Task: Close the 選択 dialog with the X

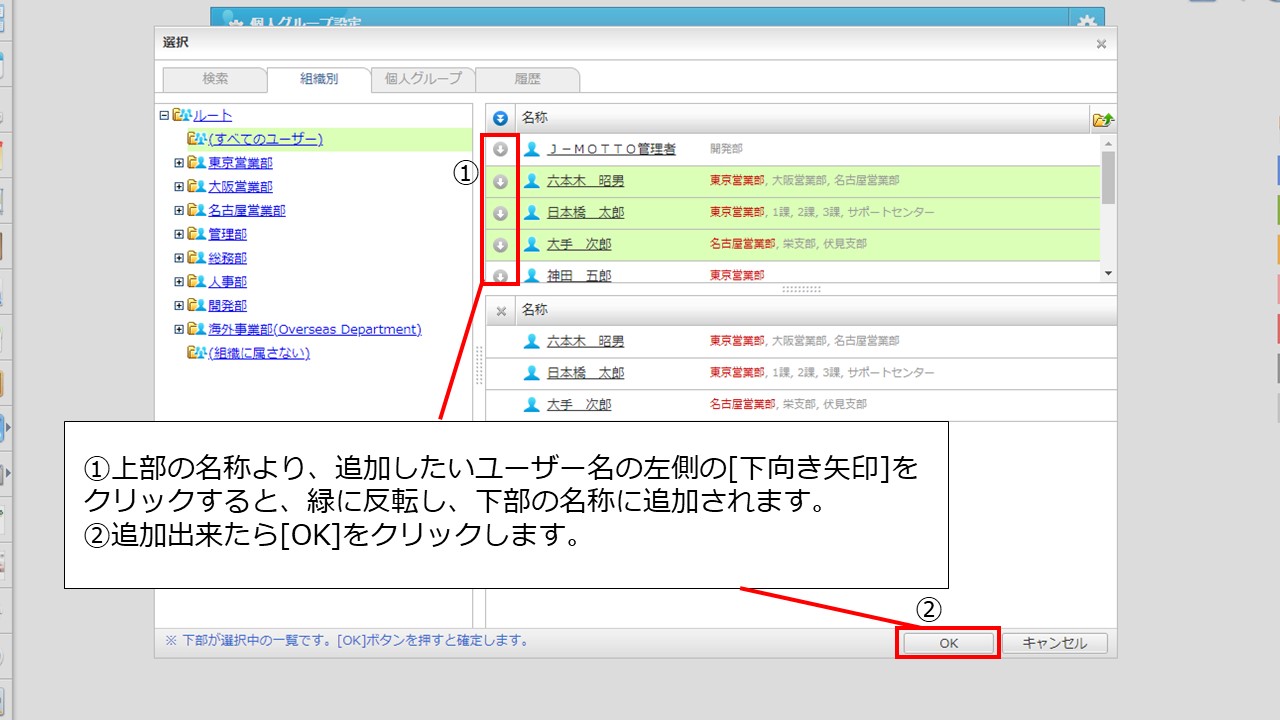Action: pos(1101,44)
